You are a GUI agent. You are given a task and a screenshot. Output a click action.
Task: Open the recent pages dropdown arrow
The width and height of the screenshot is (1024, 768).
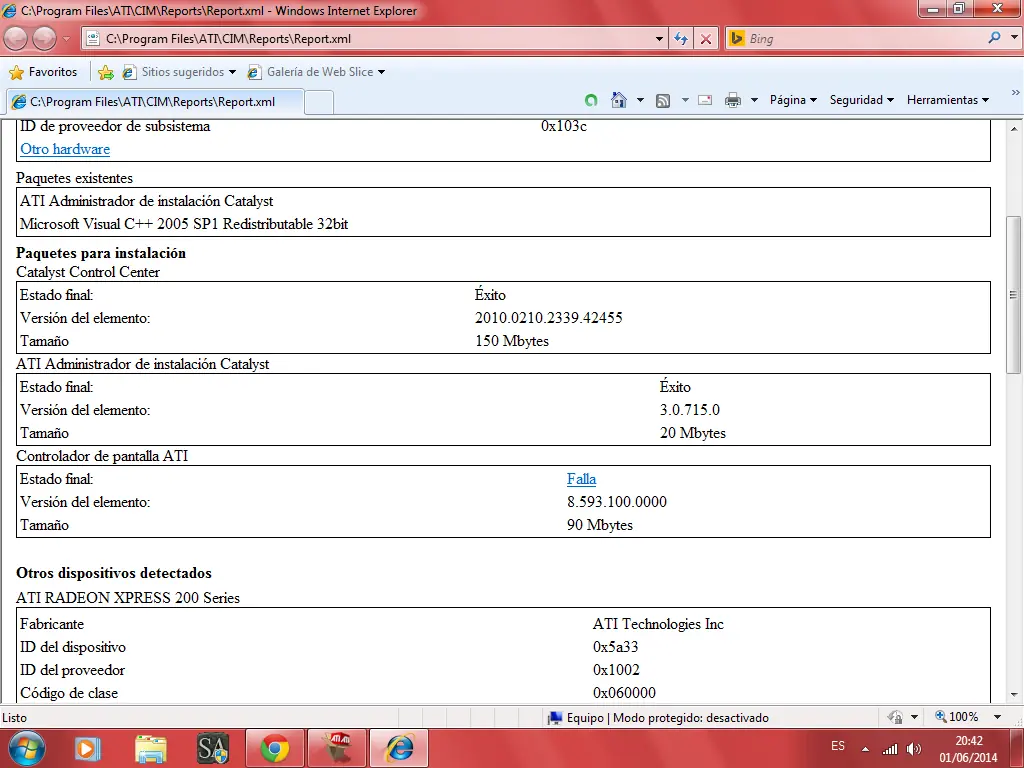pos(66,39)
